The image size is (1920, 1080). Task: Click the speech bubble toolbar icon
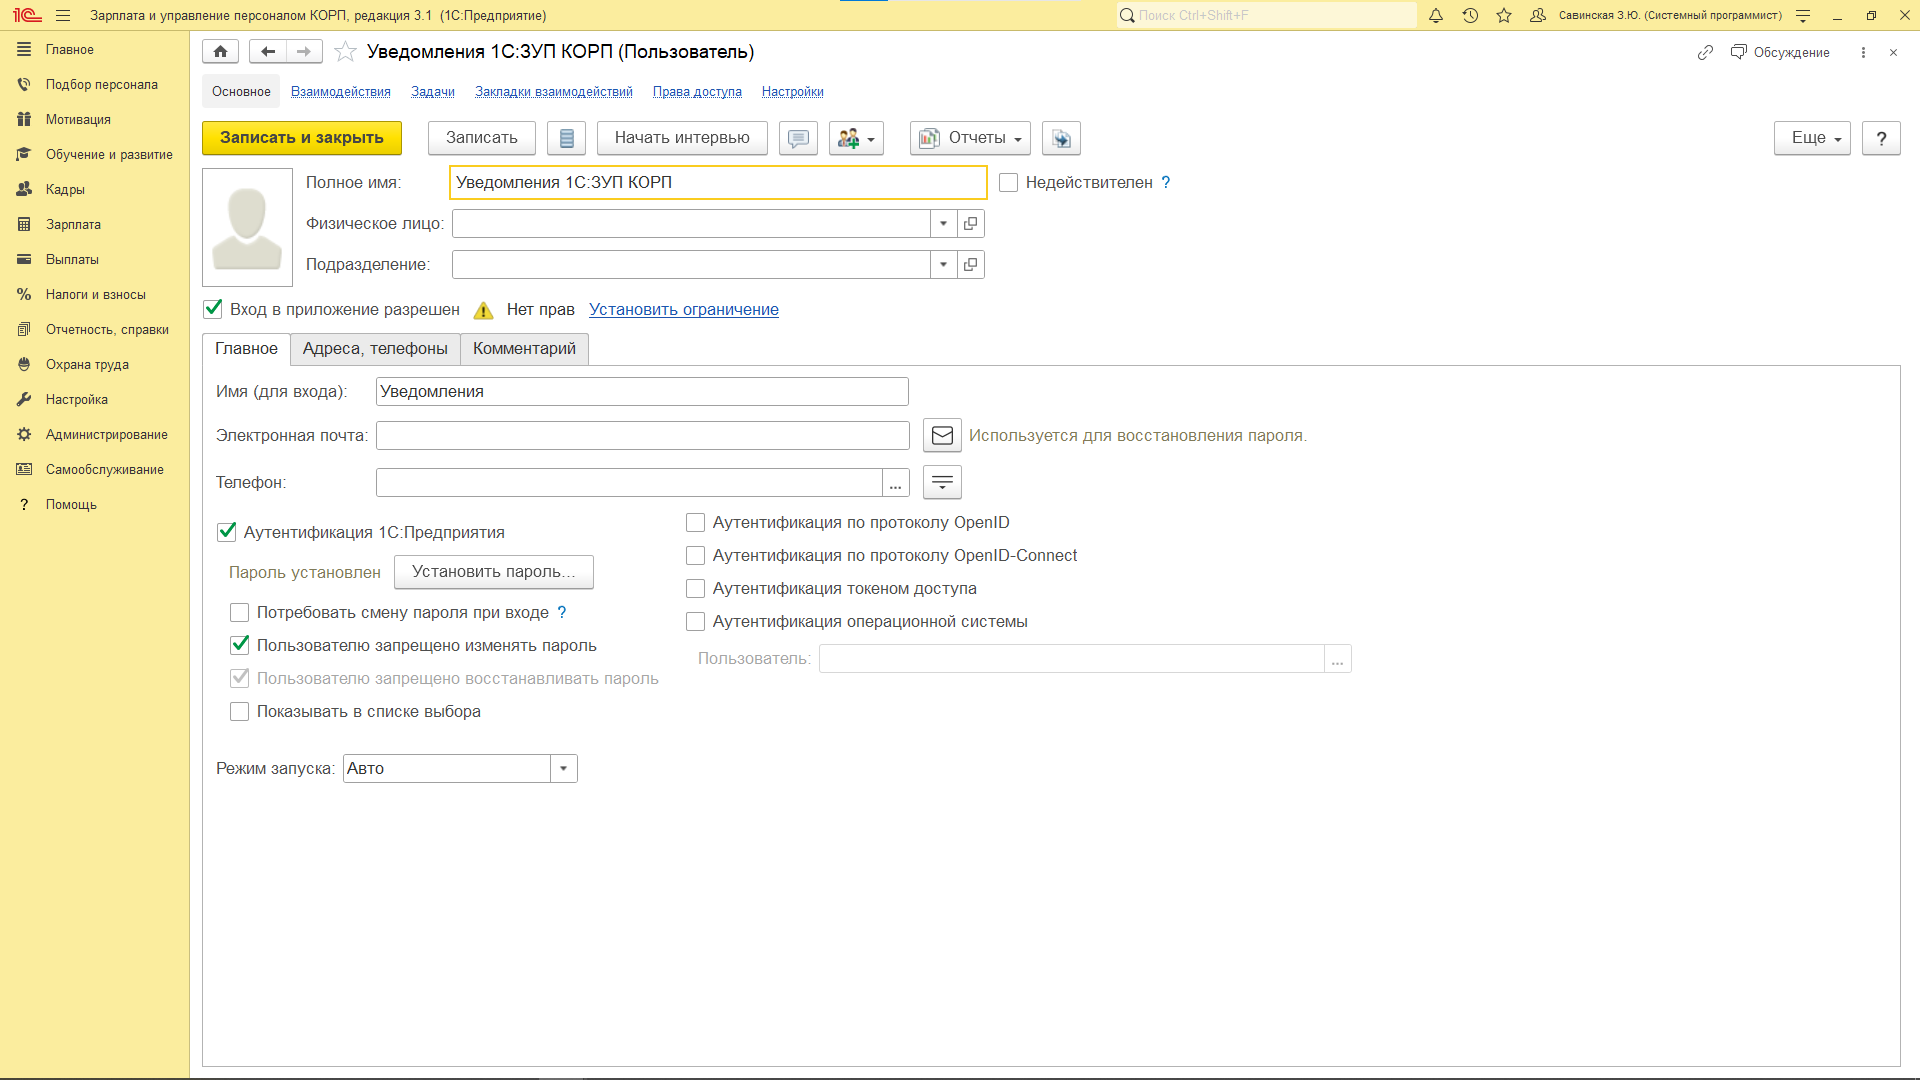tap(798, 139)
